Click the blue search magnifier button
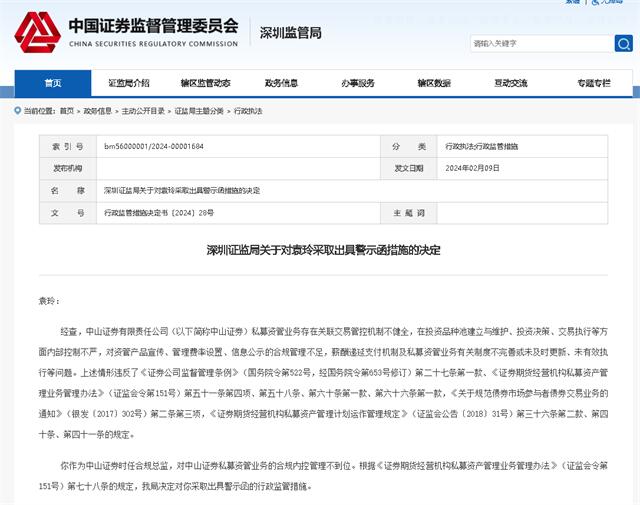The height and width of the screenshot is (505, 640). 623,43
